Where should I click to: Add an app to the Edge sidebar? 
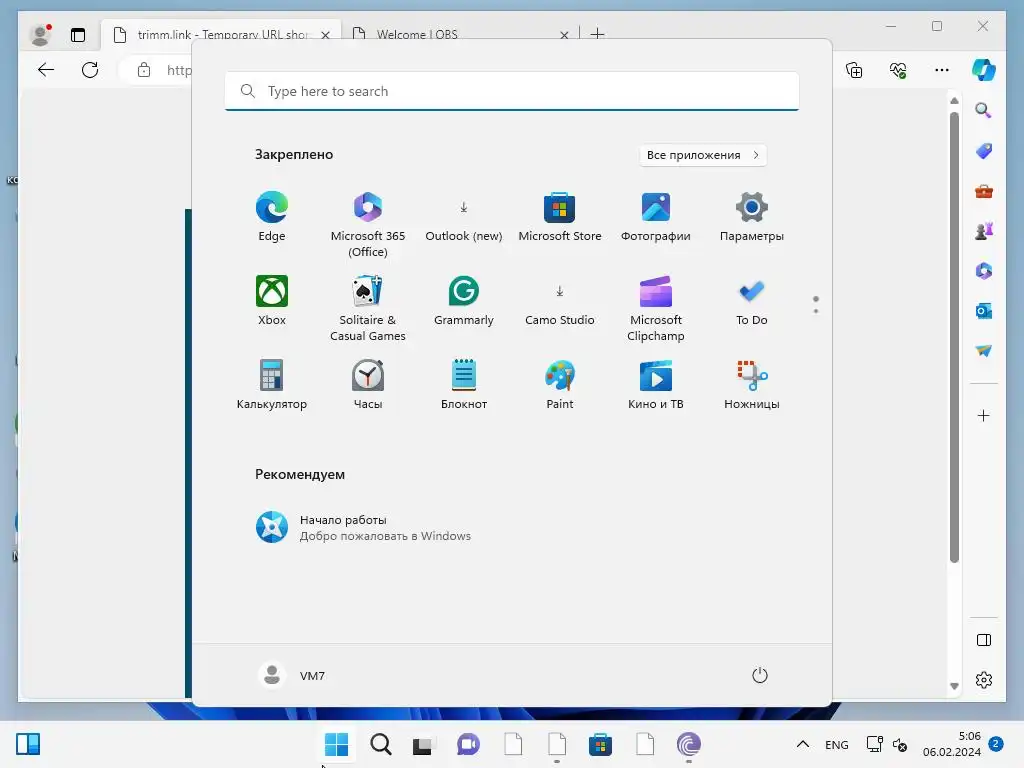click(984, 416)
